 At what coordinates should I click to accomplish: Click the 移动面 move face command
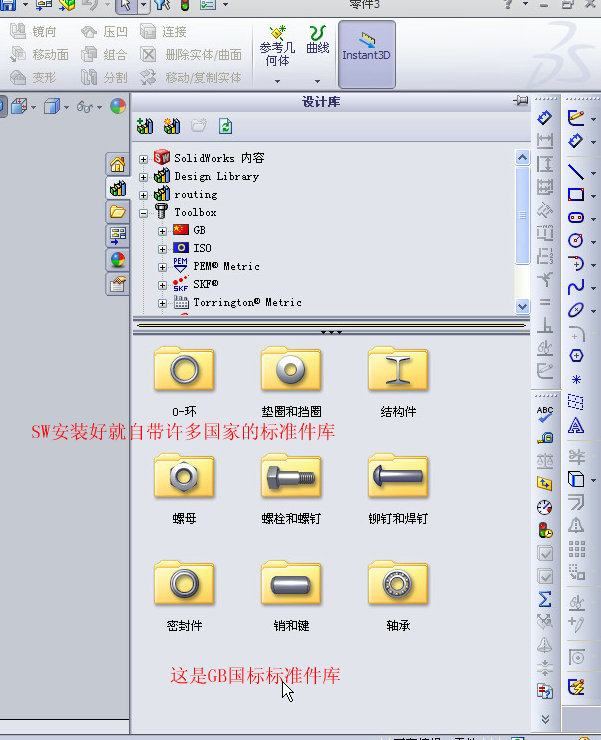point(40,55)
